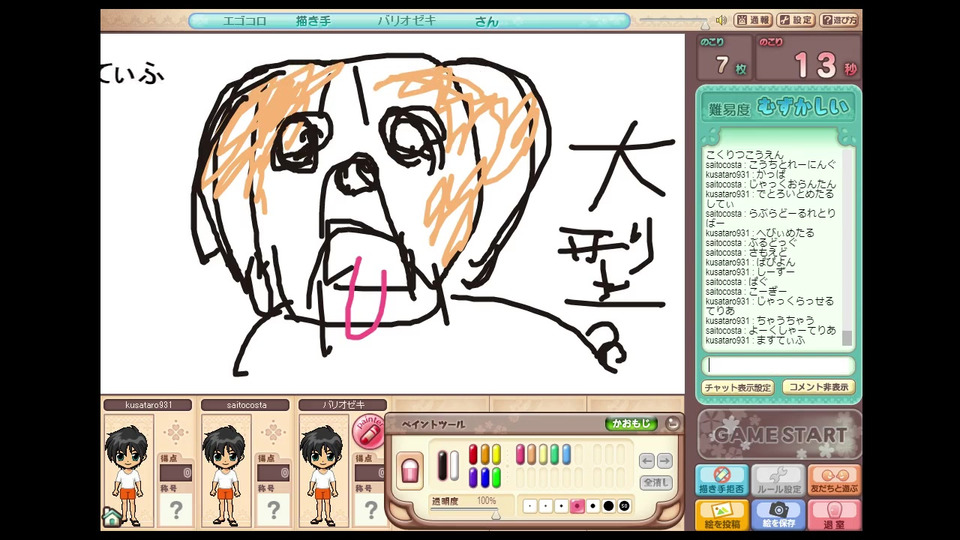Click into the chat text input field
960x540 pixels.
[x=778, y=366]
